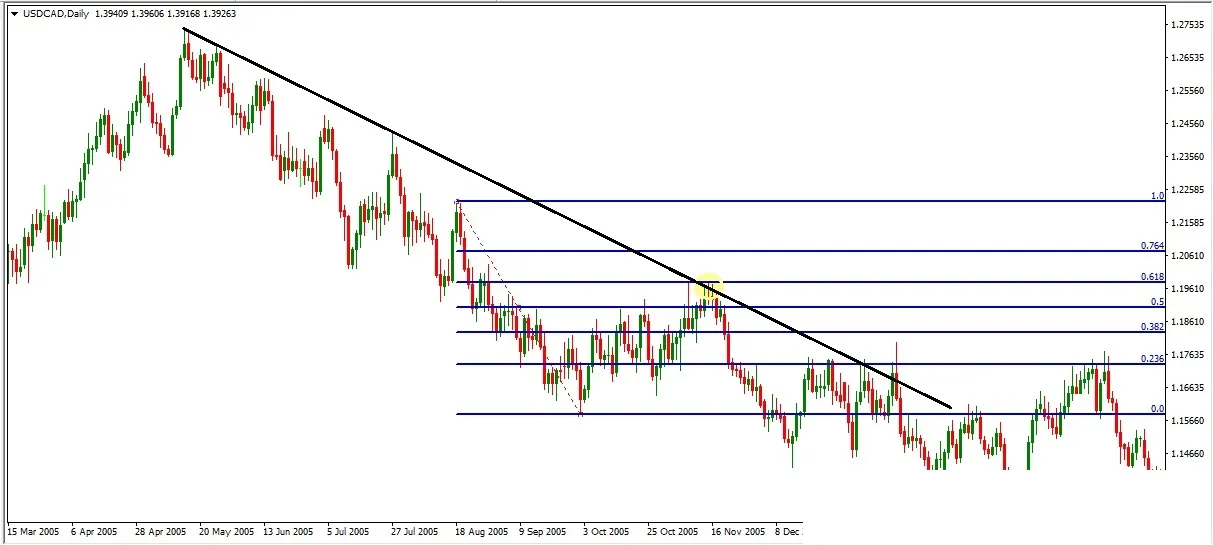The width and height of the screenshot is (1213, 545).
Task: Click price 1.17635 on the price scale
Action: [1190, 354]
